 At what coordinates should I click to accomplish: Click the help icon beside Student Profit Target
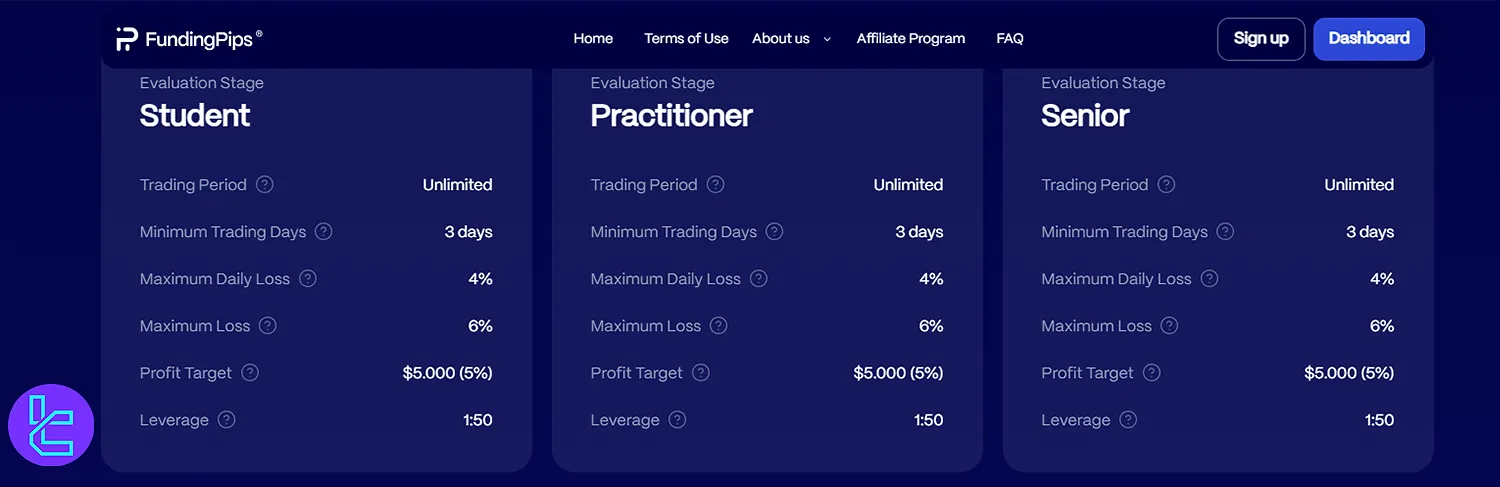250,373
